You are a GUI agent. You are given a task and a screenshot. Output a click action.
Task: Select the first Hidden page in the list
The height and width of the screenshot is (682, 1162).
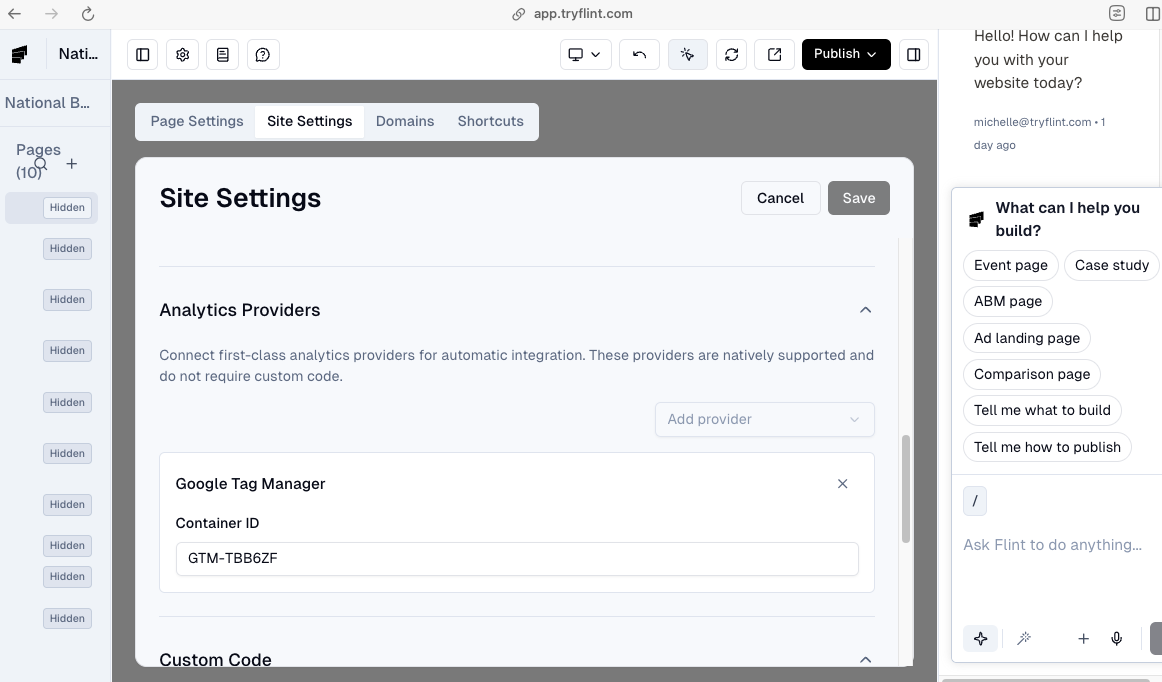[51, 208]
